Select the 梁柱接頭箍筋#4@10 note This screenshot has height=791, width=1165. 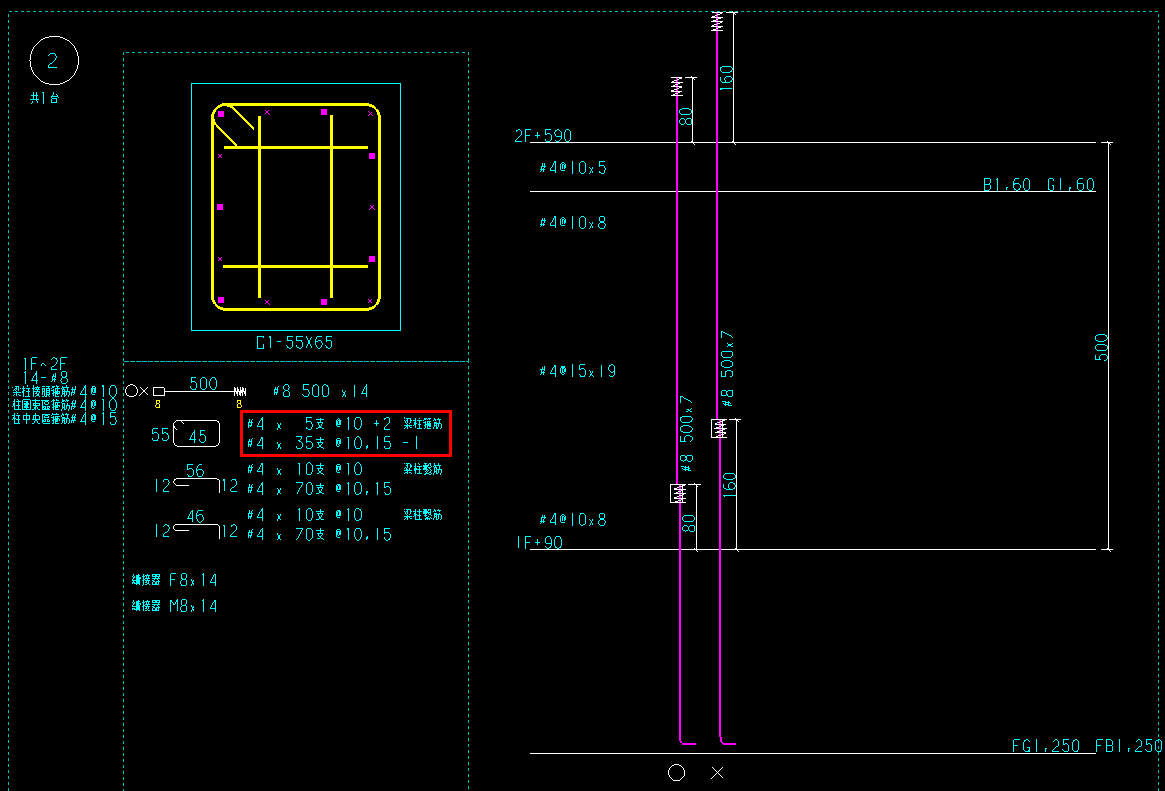(x=65, y=391)
